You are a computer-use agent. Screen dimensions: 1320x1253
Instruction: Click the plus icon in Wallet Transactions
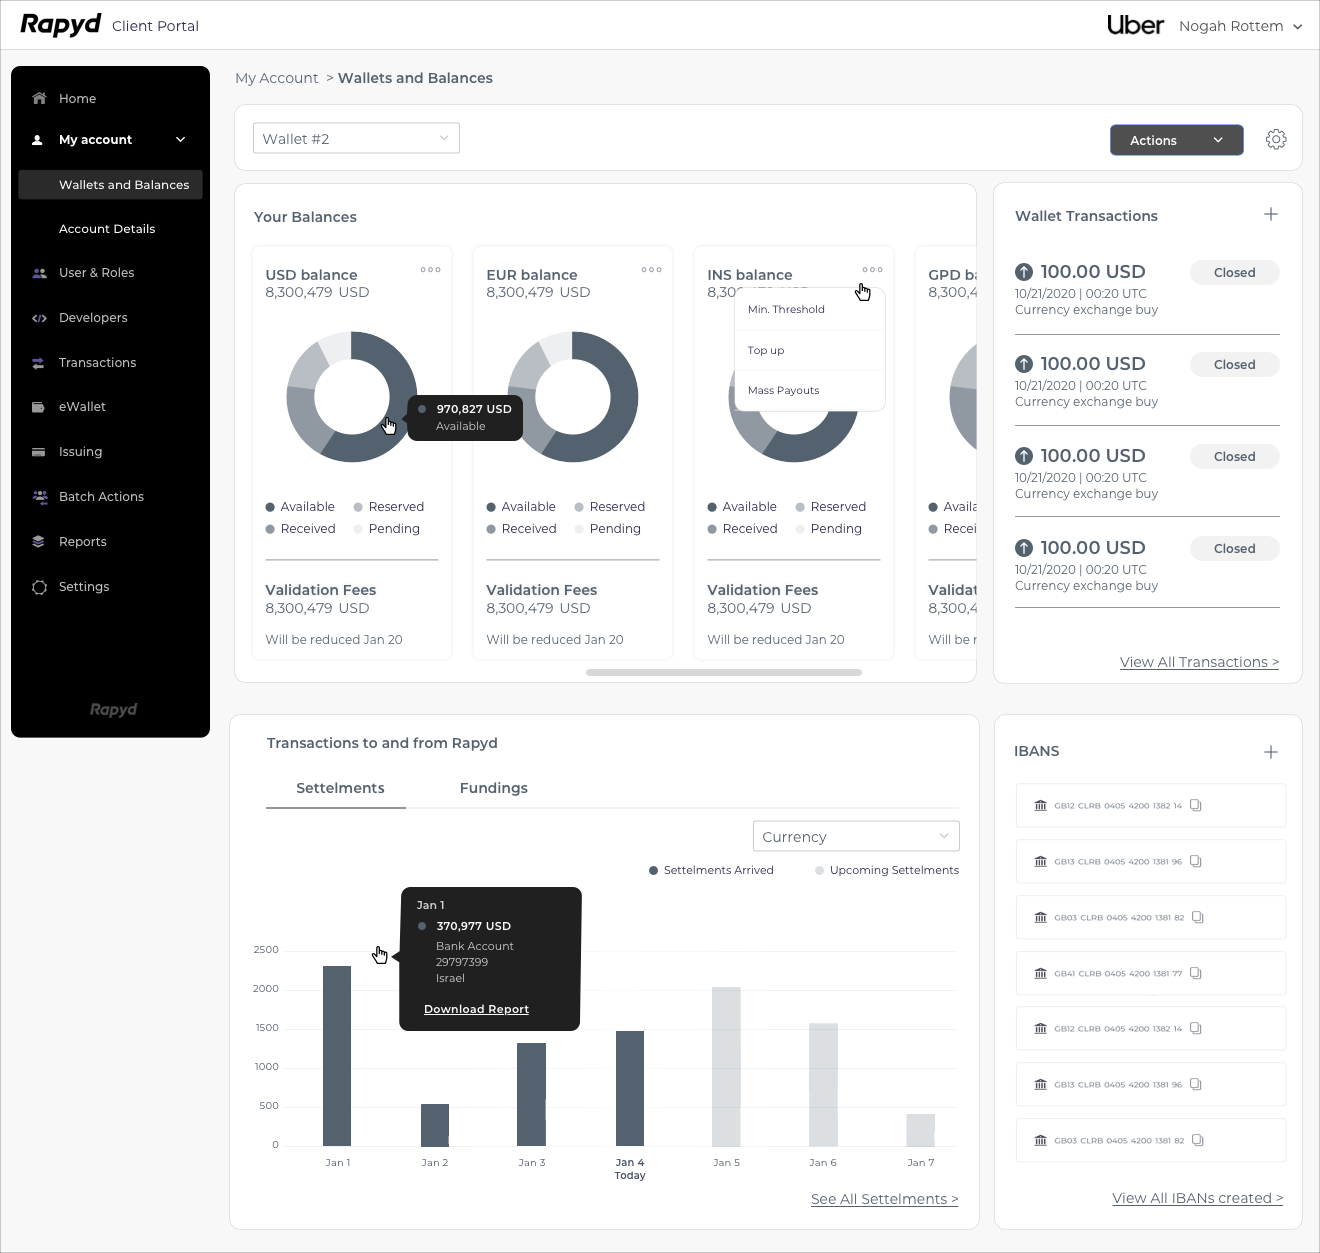pos(1270,214)
